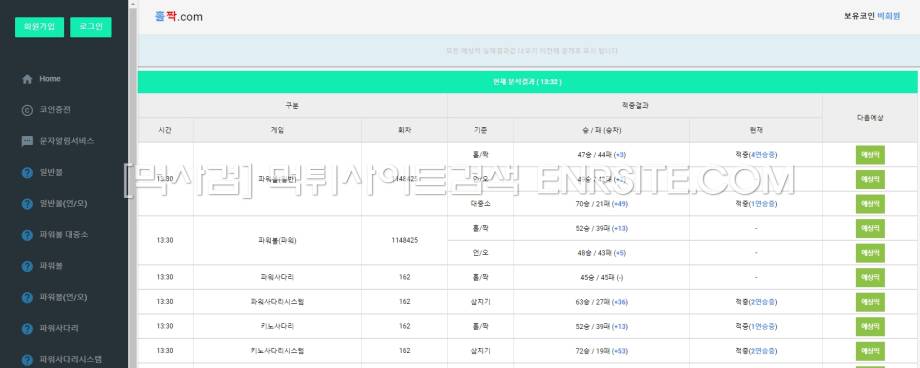This screenshot has width=920, height=368.
Task: Click the 홀짝.com logo
Action: tap(178, 17)
